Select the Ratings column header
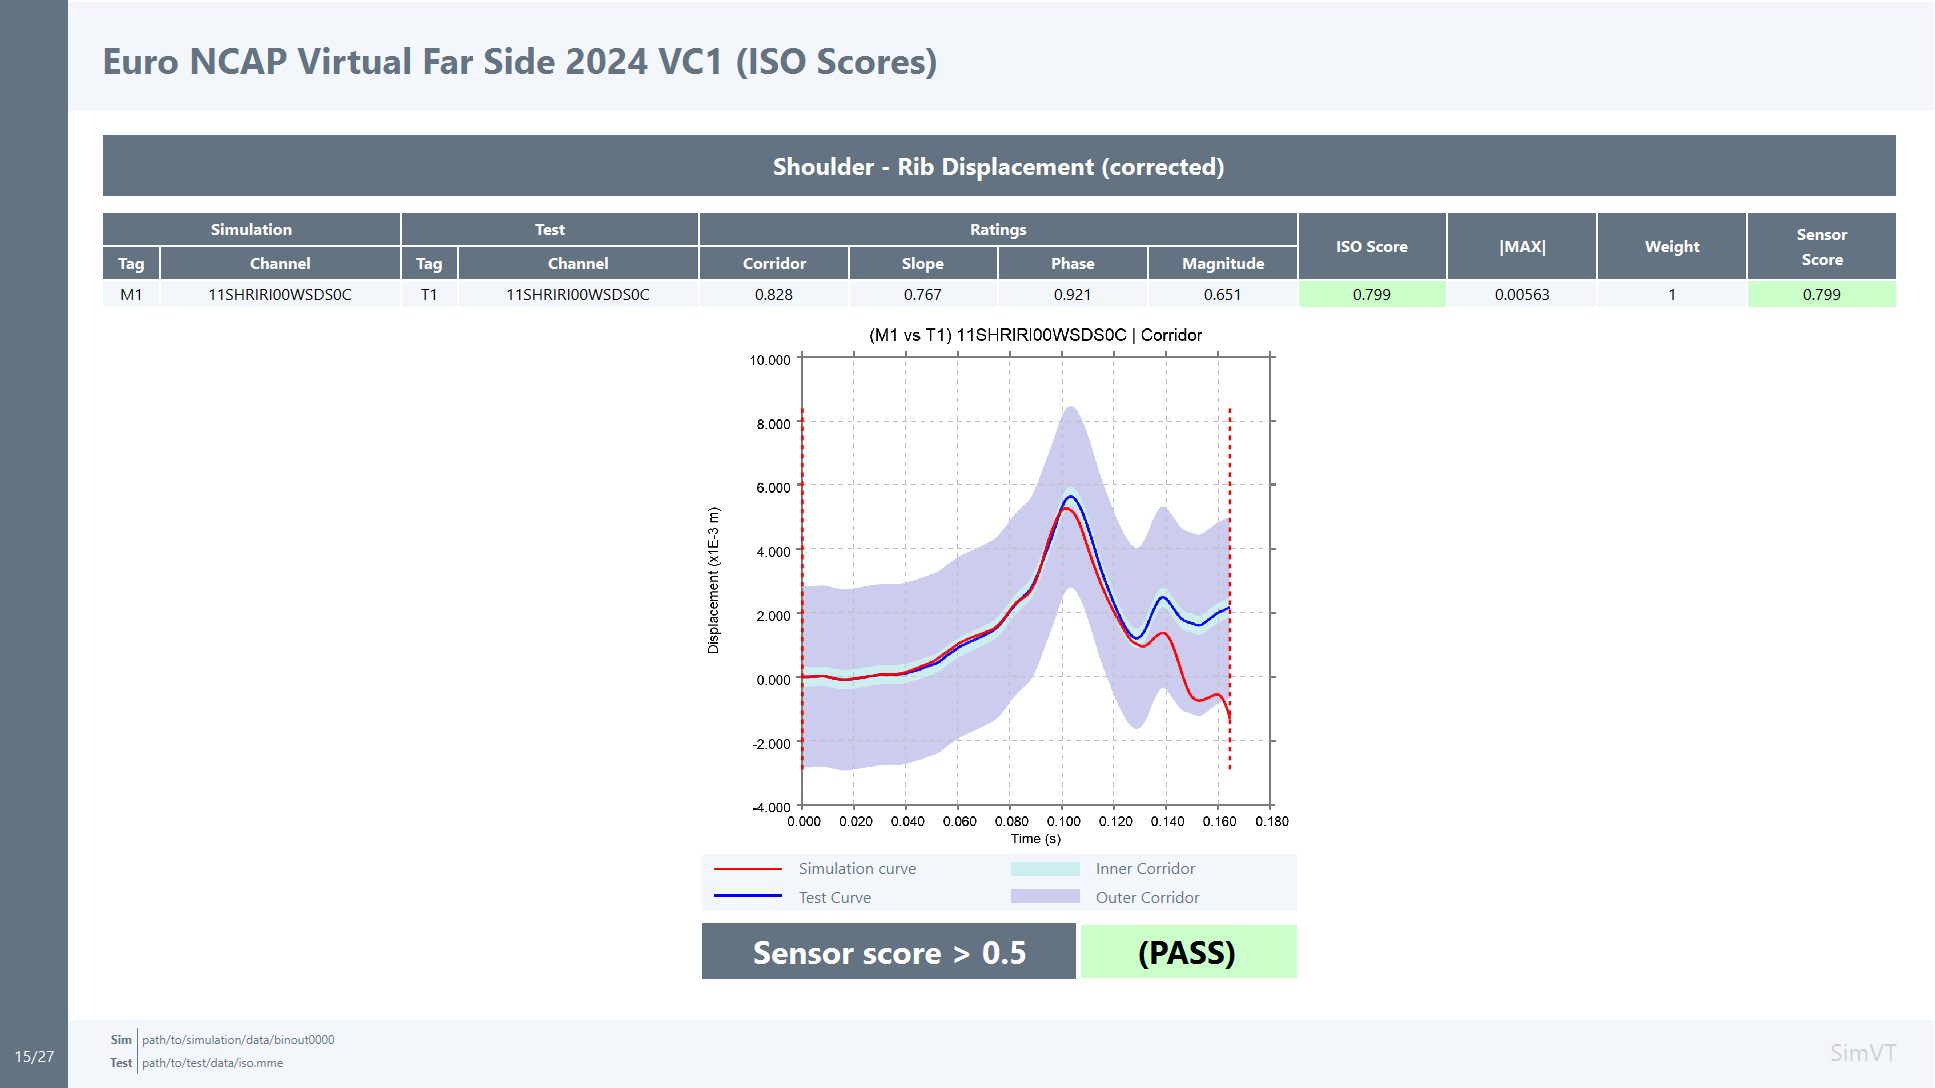Screen dimensions: 1935x1088 [998, 229]
